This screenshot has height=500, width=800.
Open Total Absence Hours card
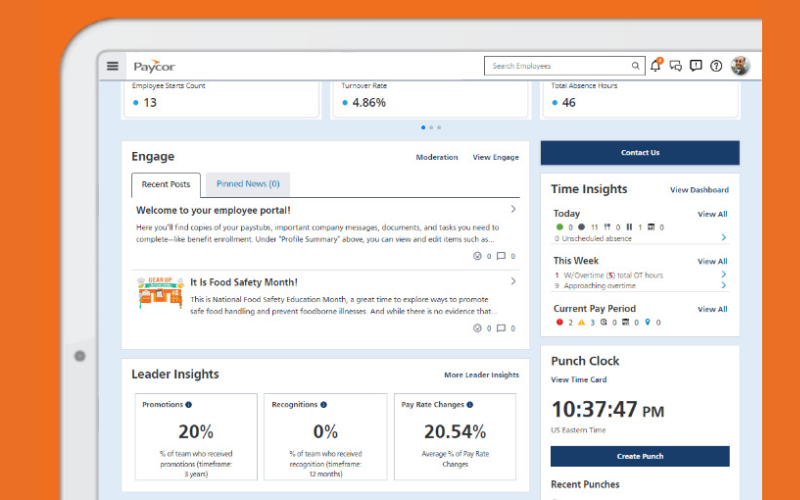point(640,99)
